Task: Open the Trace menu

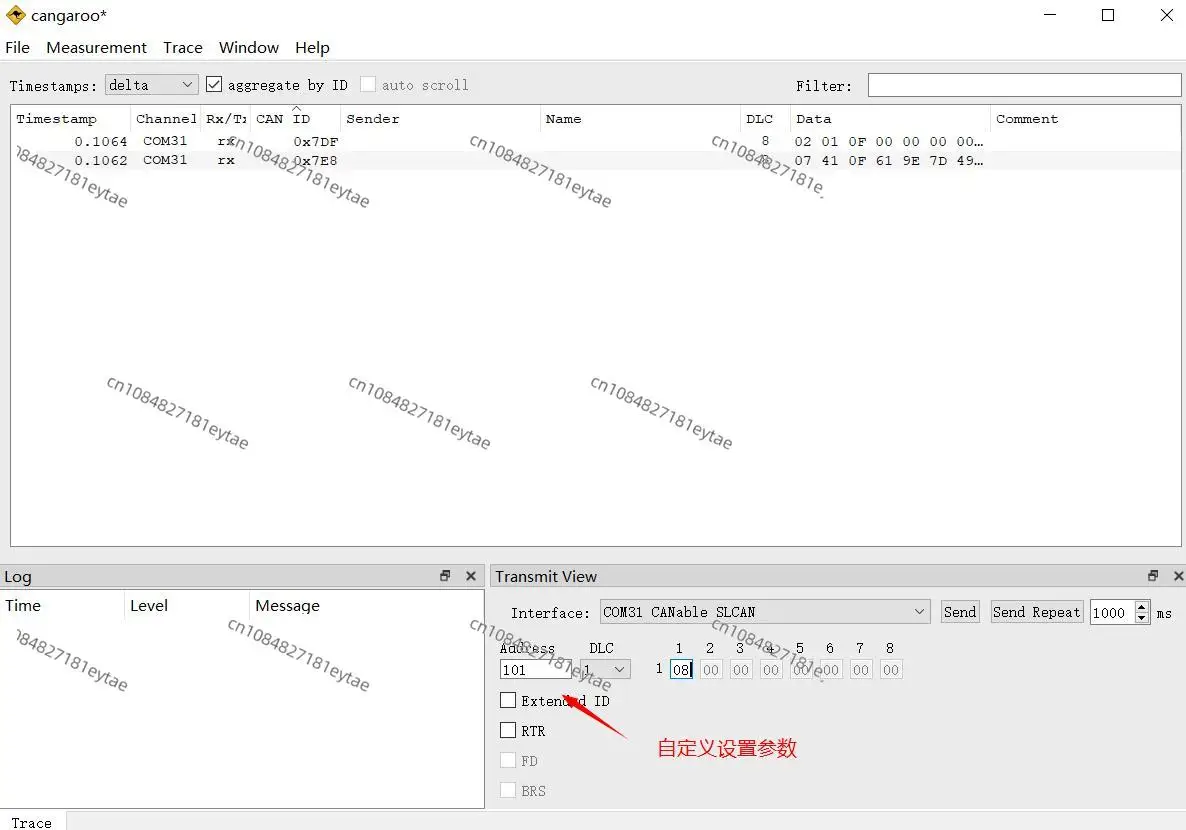Action: [183, 48]
